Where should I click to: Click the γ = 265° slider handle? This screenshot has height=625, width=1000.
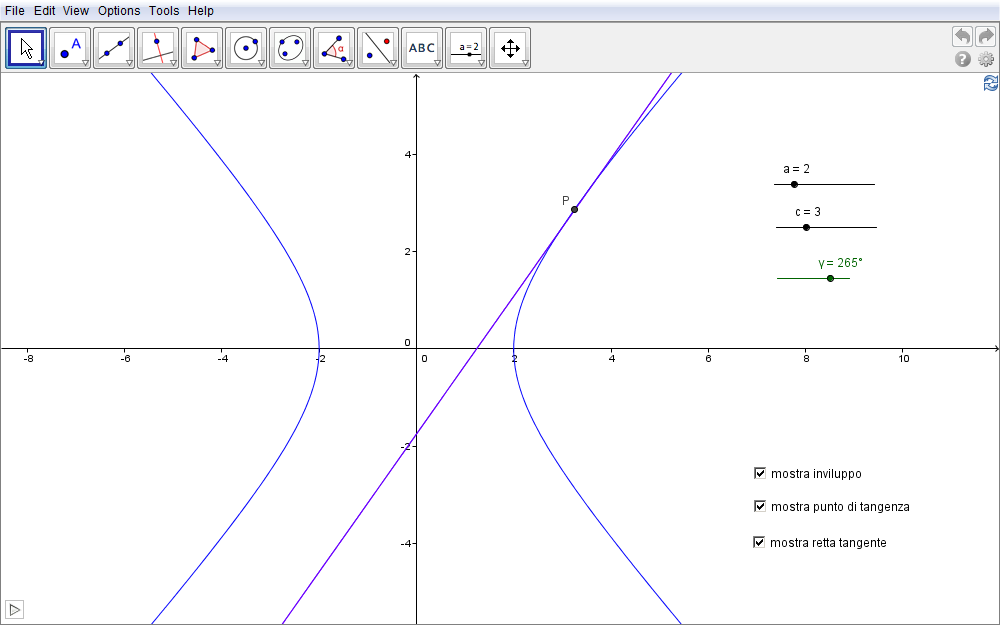click(830, 278)
